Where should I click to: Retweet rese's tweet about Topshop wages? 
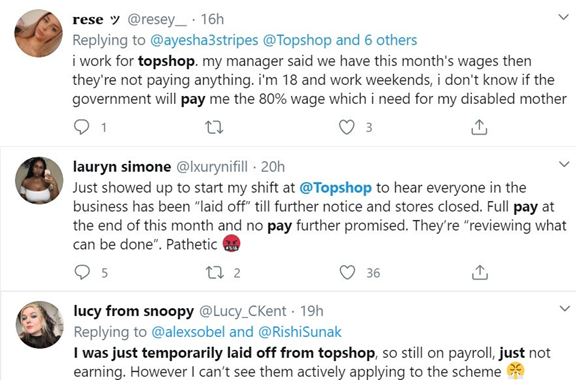pyautogui.click(x=214, y=127)
